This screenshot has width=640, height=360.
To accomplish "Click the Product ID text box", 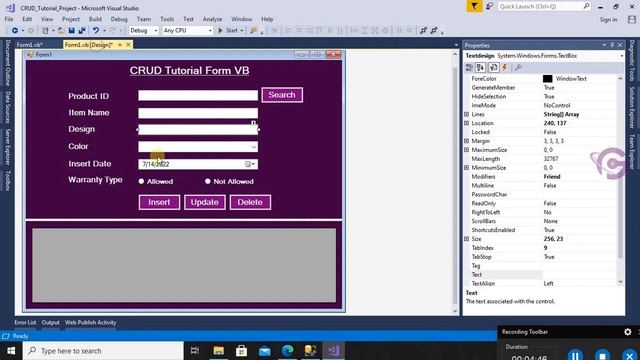I will click(198, 96).
